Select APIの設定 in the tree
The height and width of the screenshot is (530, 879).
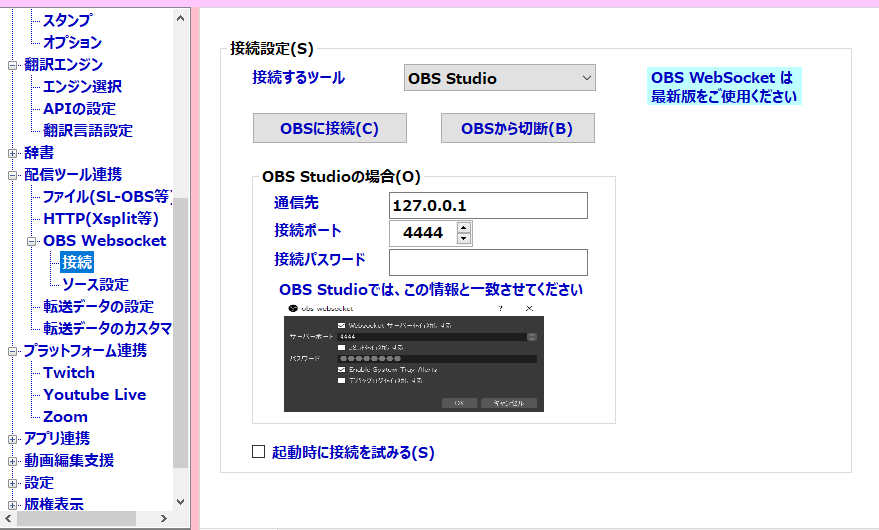point(80,108)
